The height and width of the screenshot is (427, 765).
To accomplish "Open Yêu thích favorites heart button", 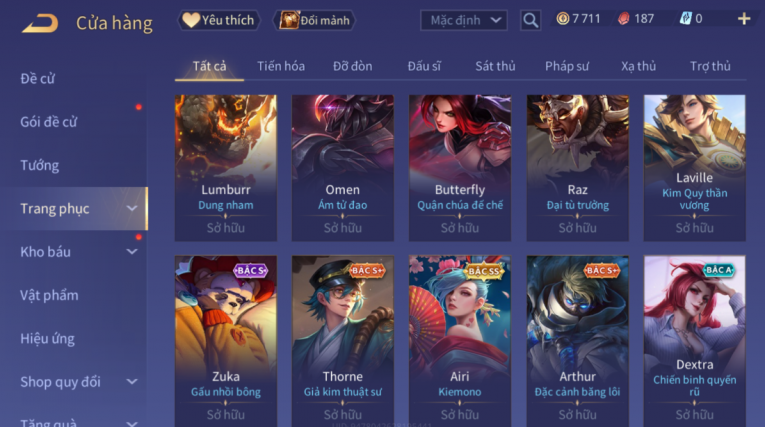I will point(218,20).
